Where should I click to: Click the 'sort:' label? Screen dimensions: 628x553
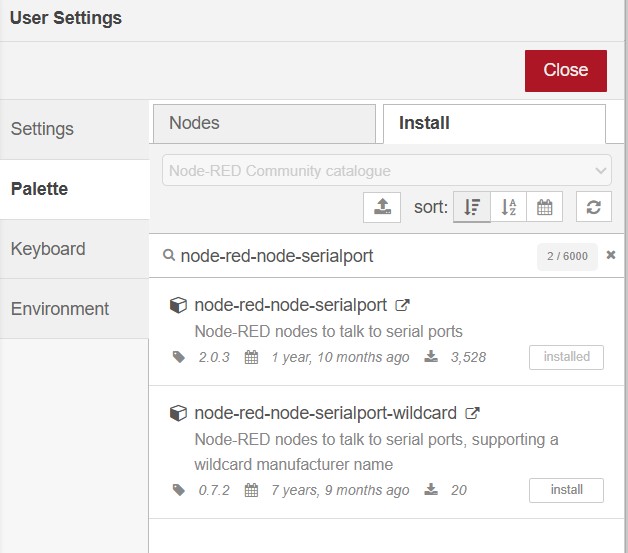tap(431, 207)
